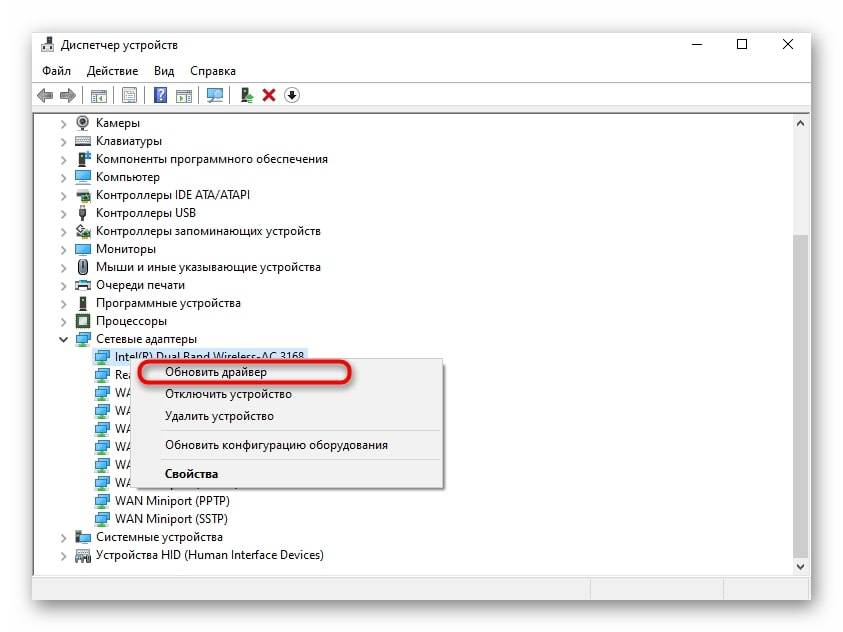Select WAN Miniport (SSTP) adapter
This screenshot has height=632, width=843.
(x=171, y=519)
